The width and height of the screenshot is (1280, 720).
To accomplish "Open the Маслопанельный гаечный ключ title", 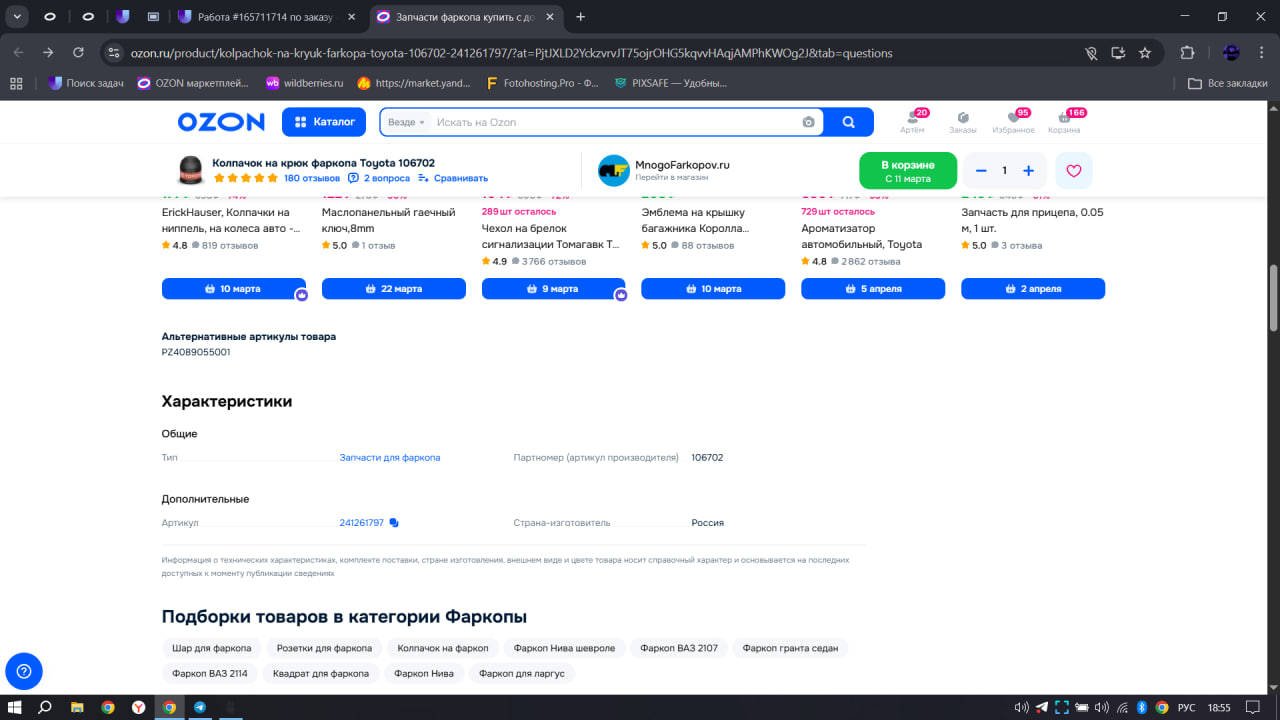I will (389, 220).
